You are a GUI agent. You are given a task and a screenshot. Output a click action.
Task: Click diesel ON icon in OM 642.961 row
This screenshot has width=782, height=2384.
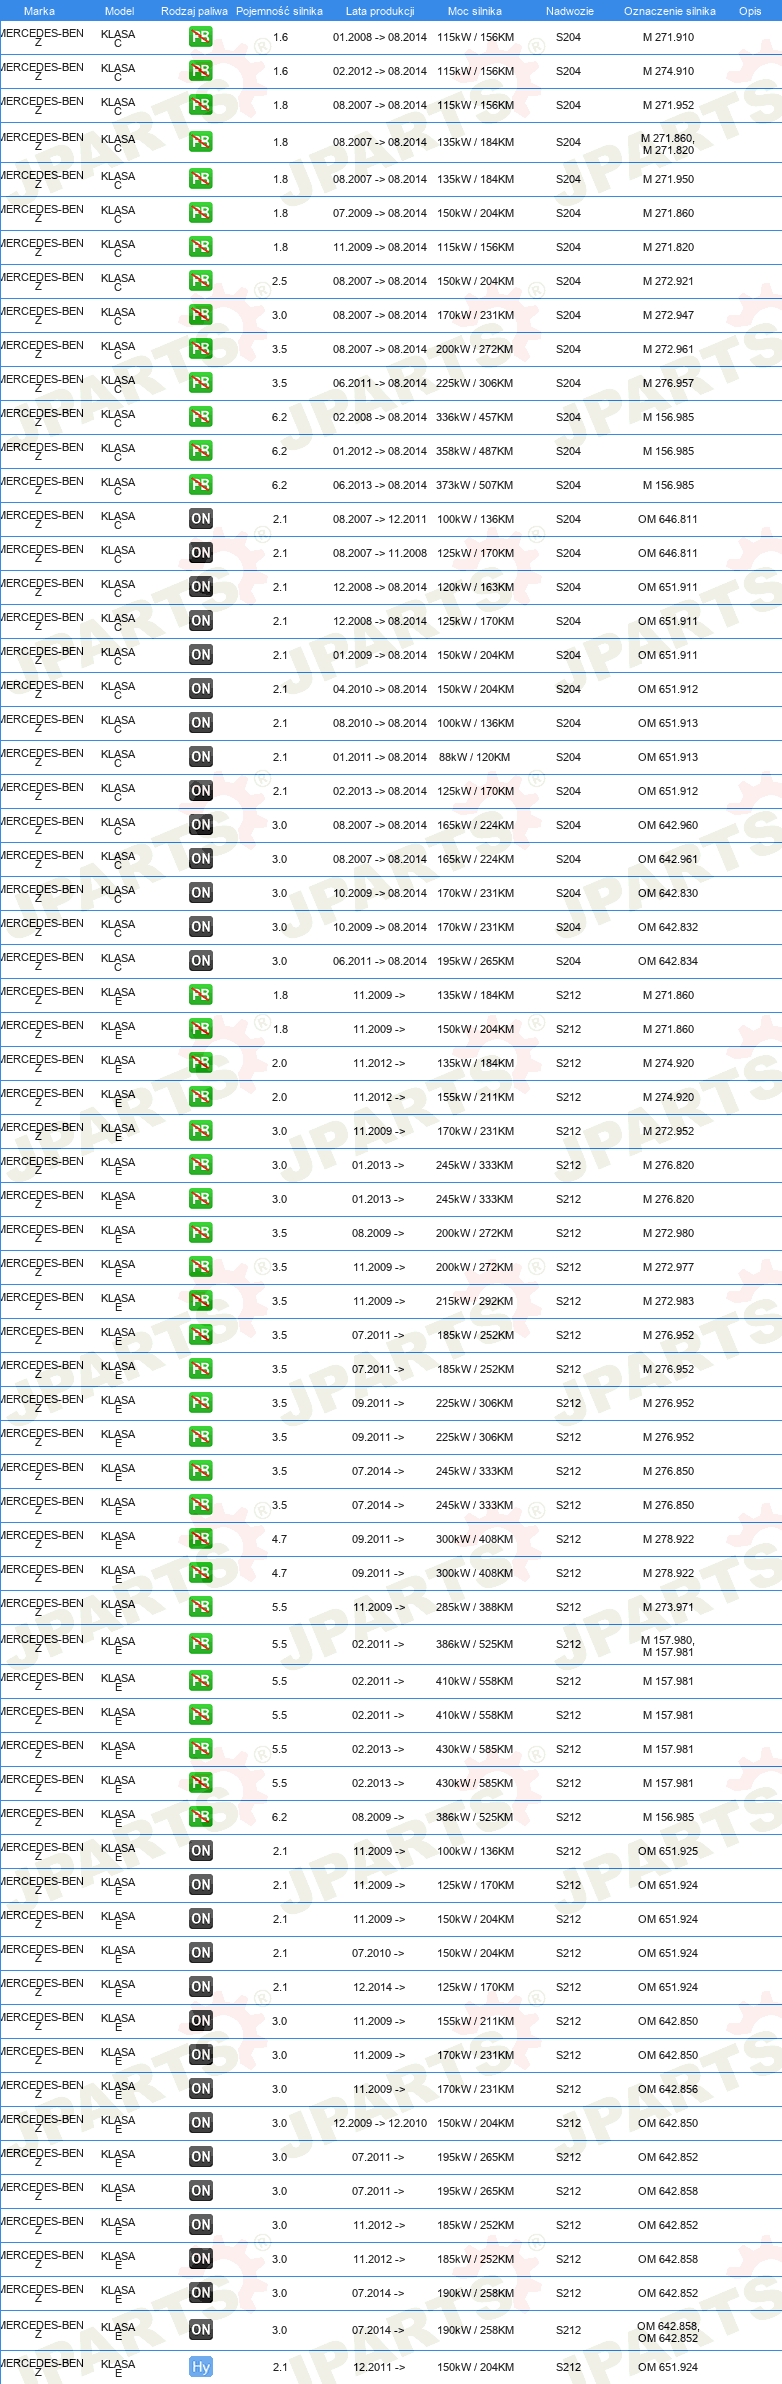point(201,859)
